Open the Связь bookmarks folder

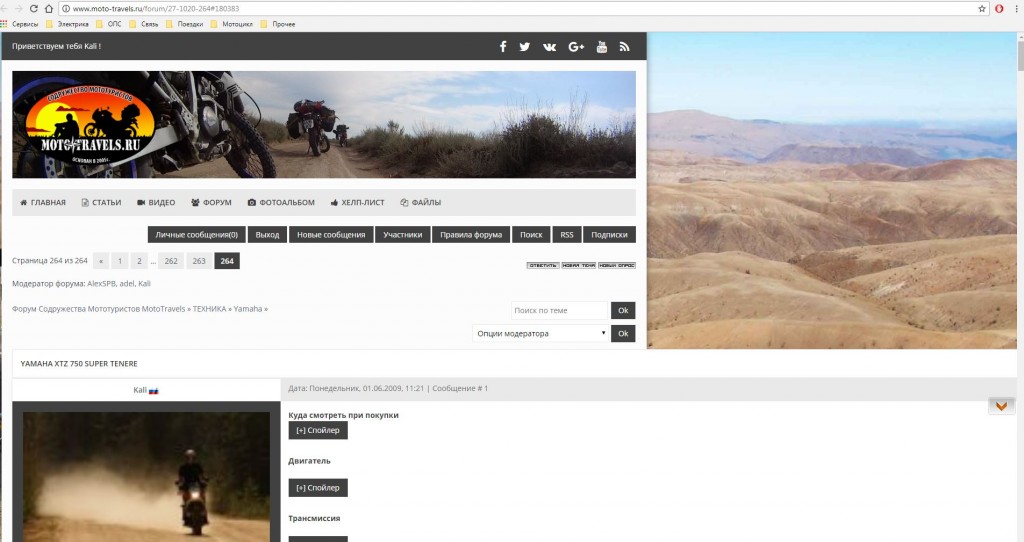pyautogui.click(x=144, y=24)
